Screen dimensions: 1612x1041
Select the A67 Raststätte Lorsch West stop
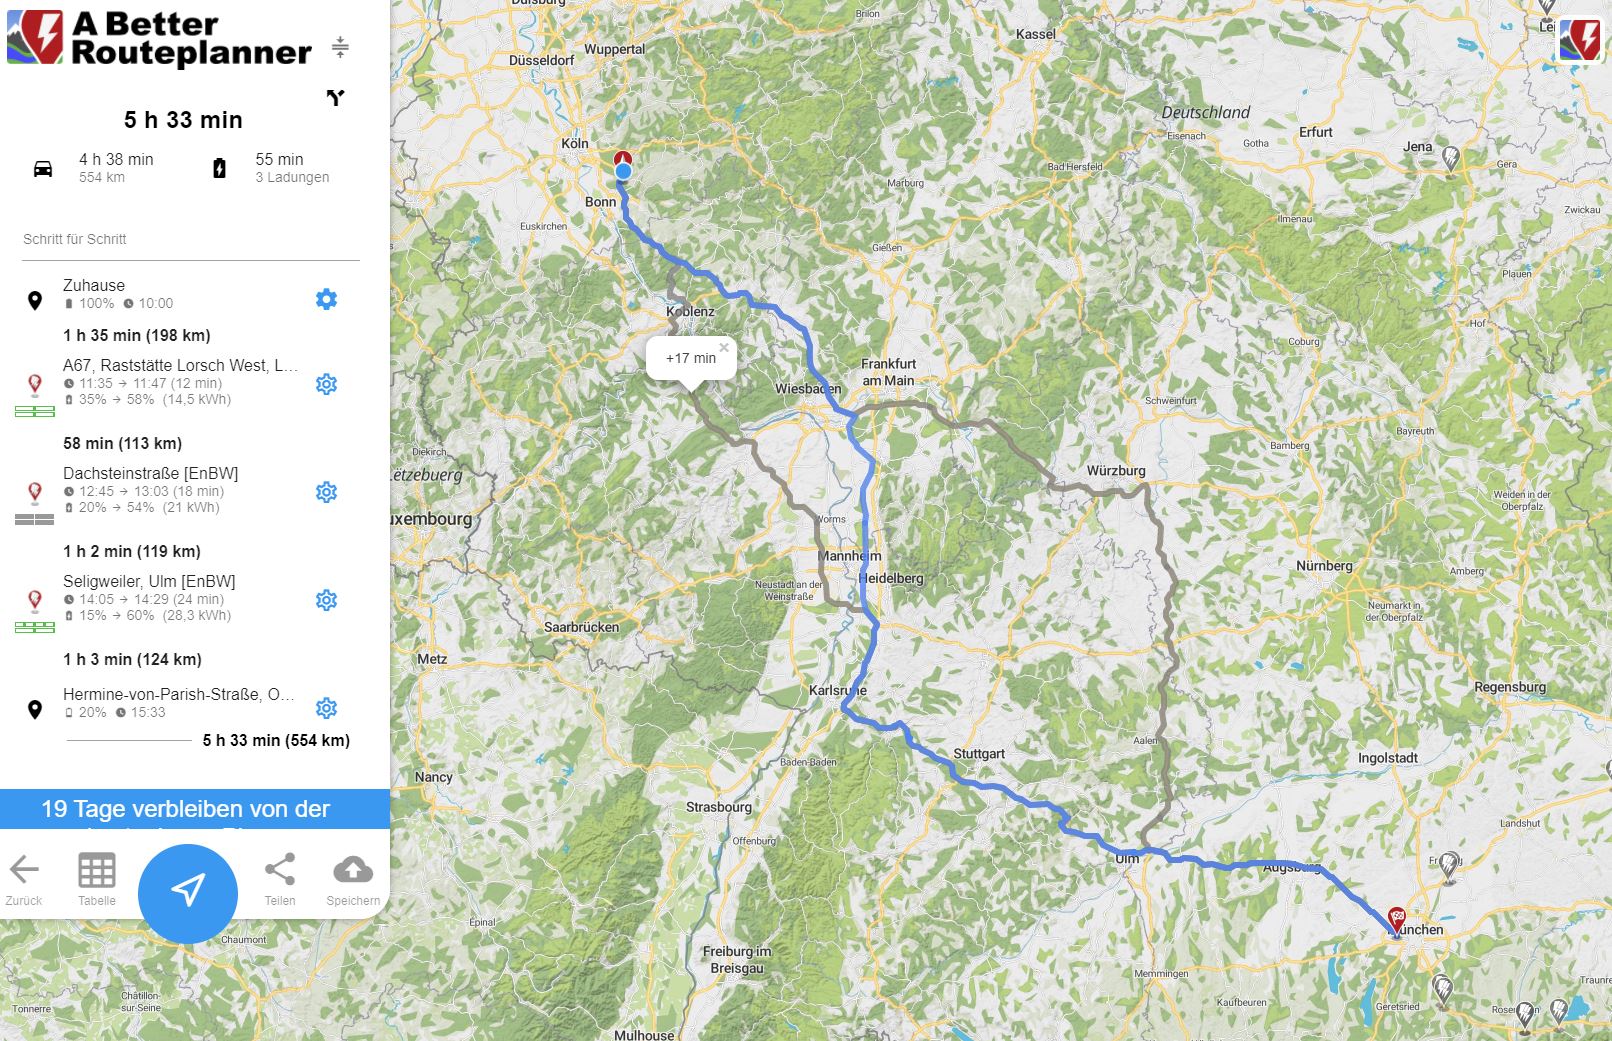(181, 365)
